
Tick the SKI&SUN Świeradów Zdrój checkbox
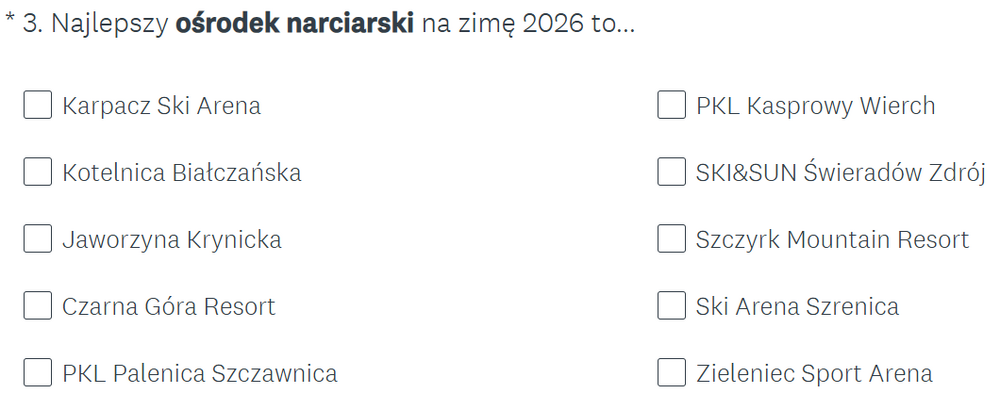pyautogui.click(x=672, y=172)
